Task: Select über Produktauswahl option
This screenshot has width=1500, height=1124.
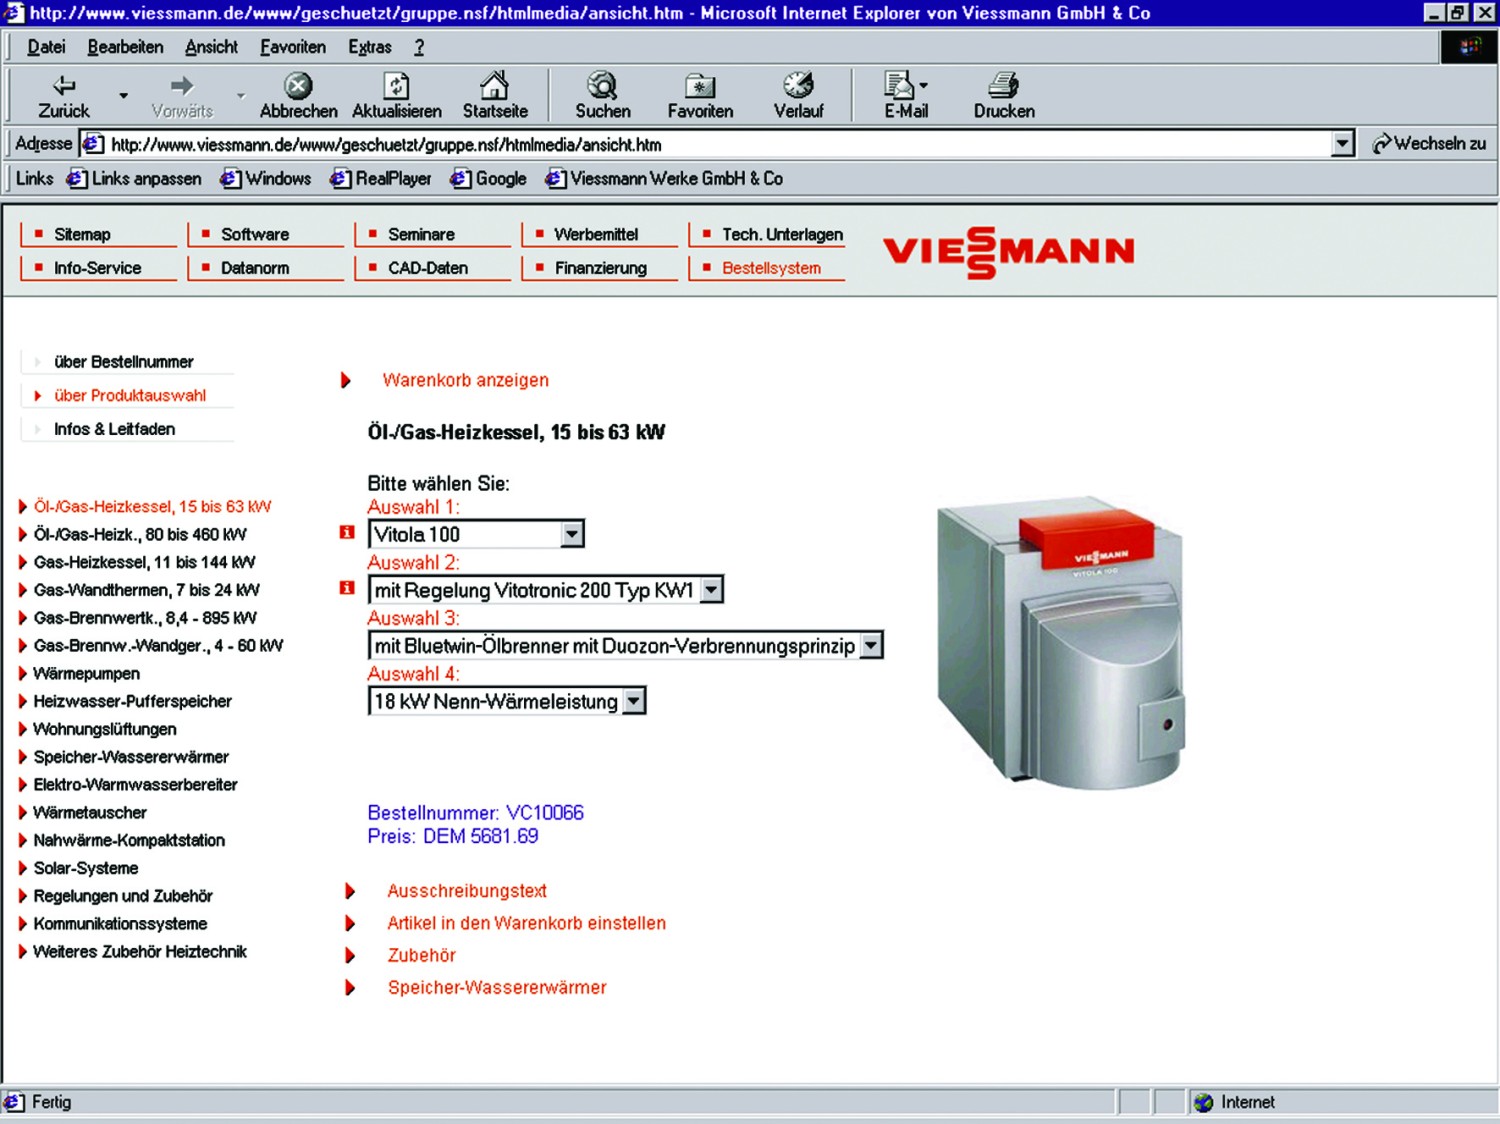Action: coord(130,396)
